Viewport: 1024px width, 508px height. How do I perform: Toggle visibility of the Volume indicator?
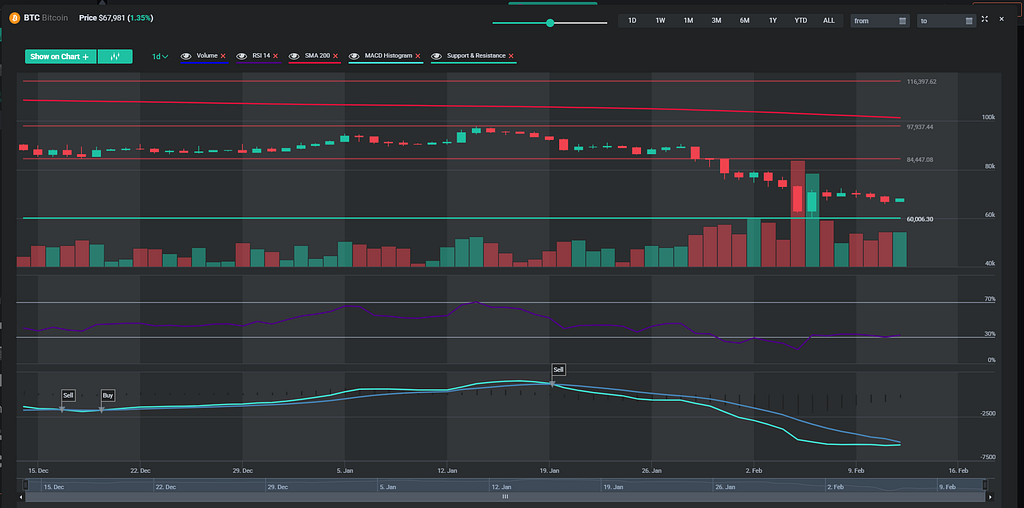coord(187,56)
